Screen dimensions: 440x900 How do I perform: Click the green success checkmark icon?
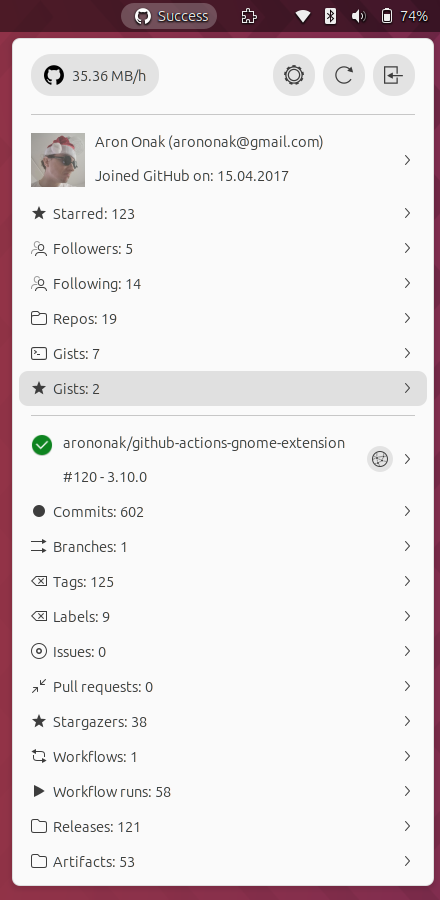[x=42, y=445]
